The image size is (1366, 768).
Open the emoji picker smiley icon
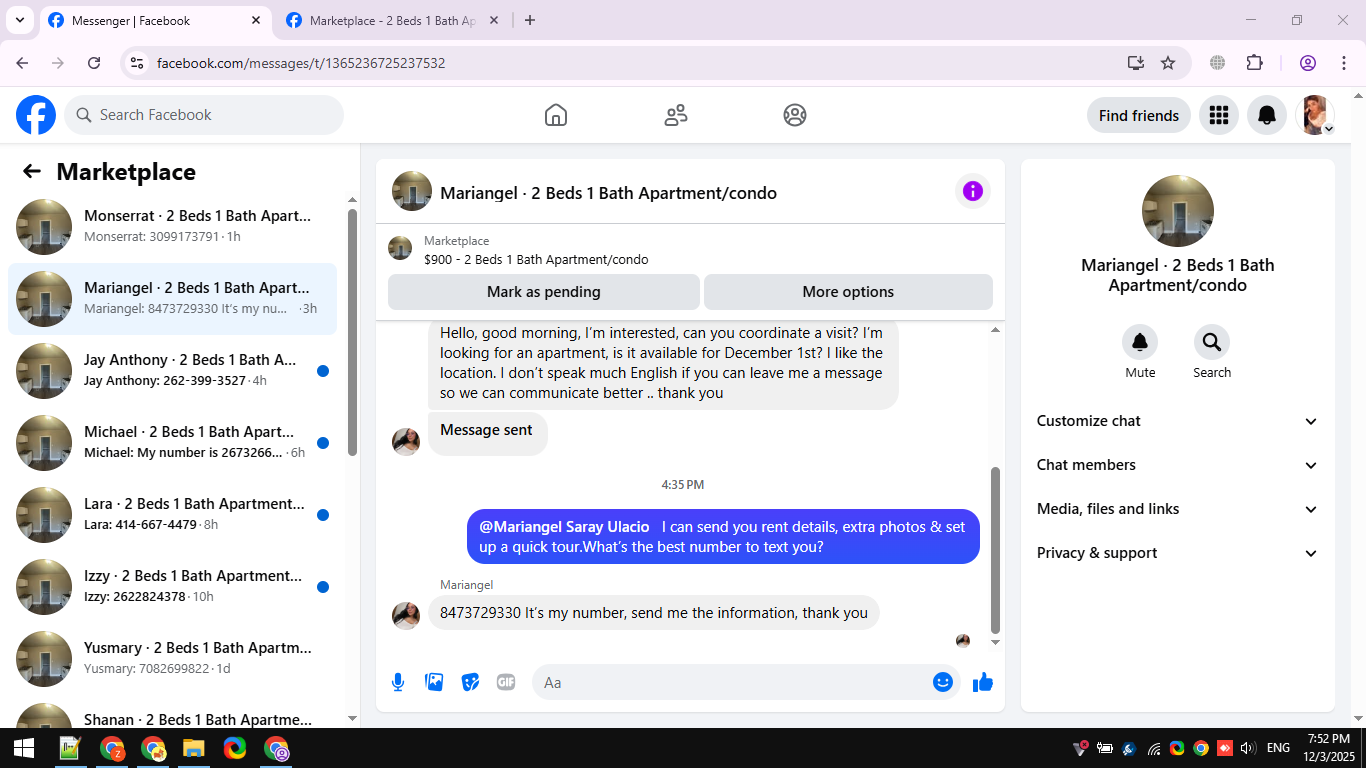pos(943,682)
